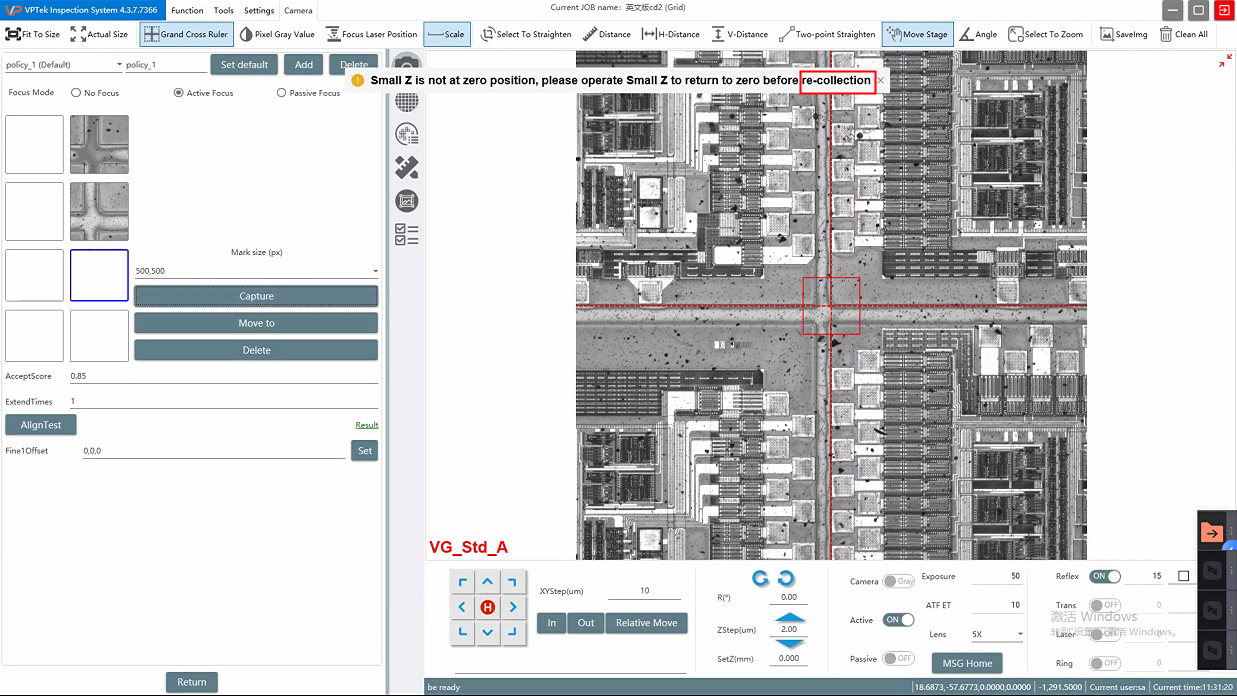
Task: Open the ruler and pencil sidebar icon
Action: (x=407, y=167)
